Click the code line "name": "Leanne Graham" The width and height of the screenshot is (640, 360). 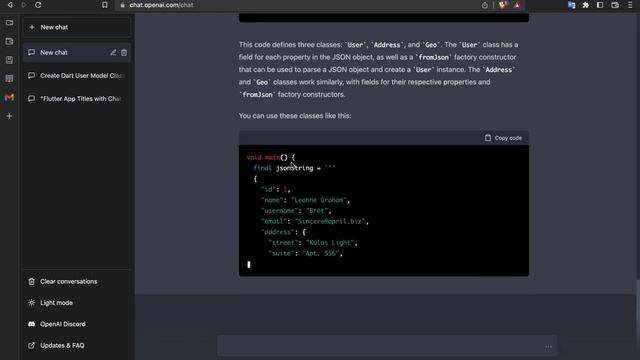coord(305,200)
